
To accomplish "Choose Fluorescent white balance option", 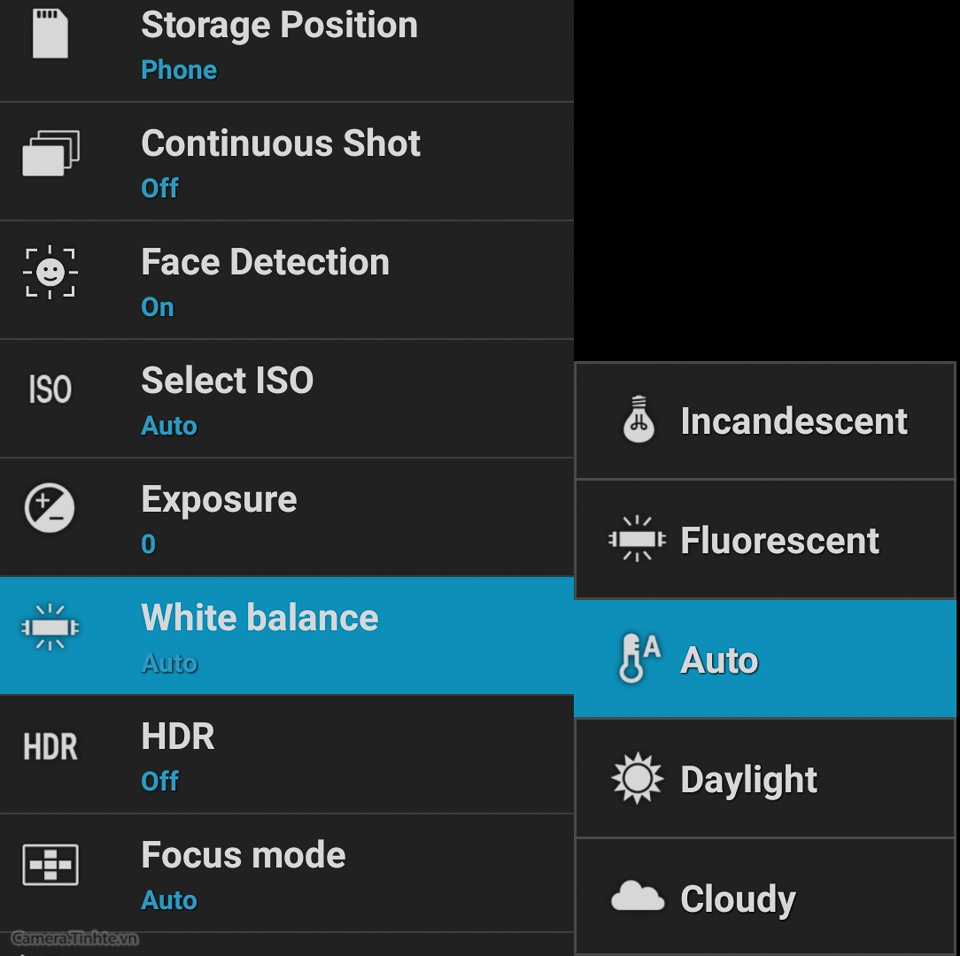I will [x=765, y=540].
